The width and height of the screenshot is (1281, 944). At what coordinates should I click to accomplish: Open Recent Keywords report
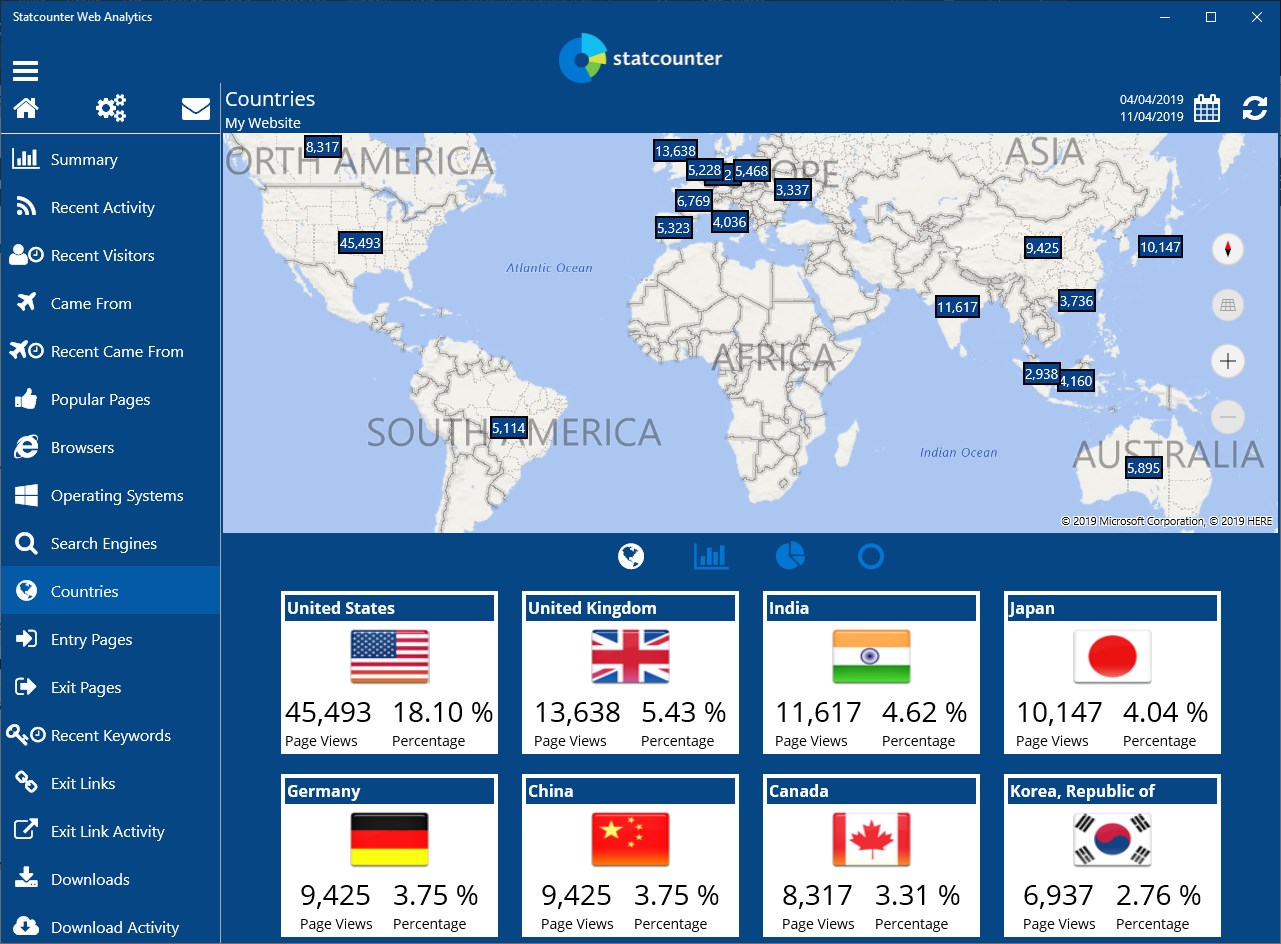[x=110, y=735]
